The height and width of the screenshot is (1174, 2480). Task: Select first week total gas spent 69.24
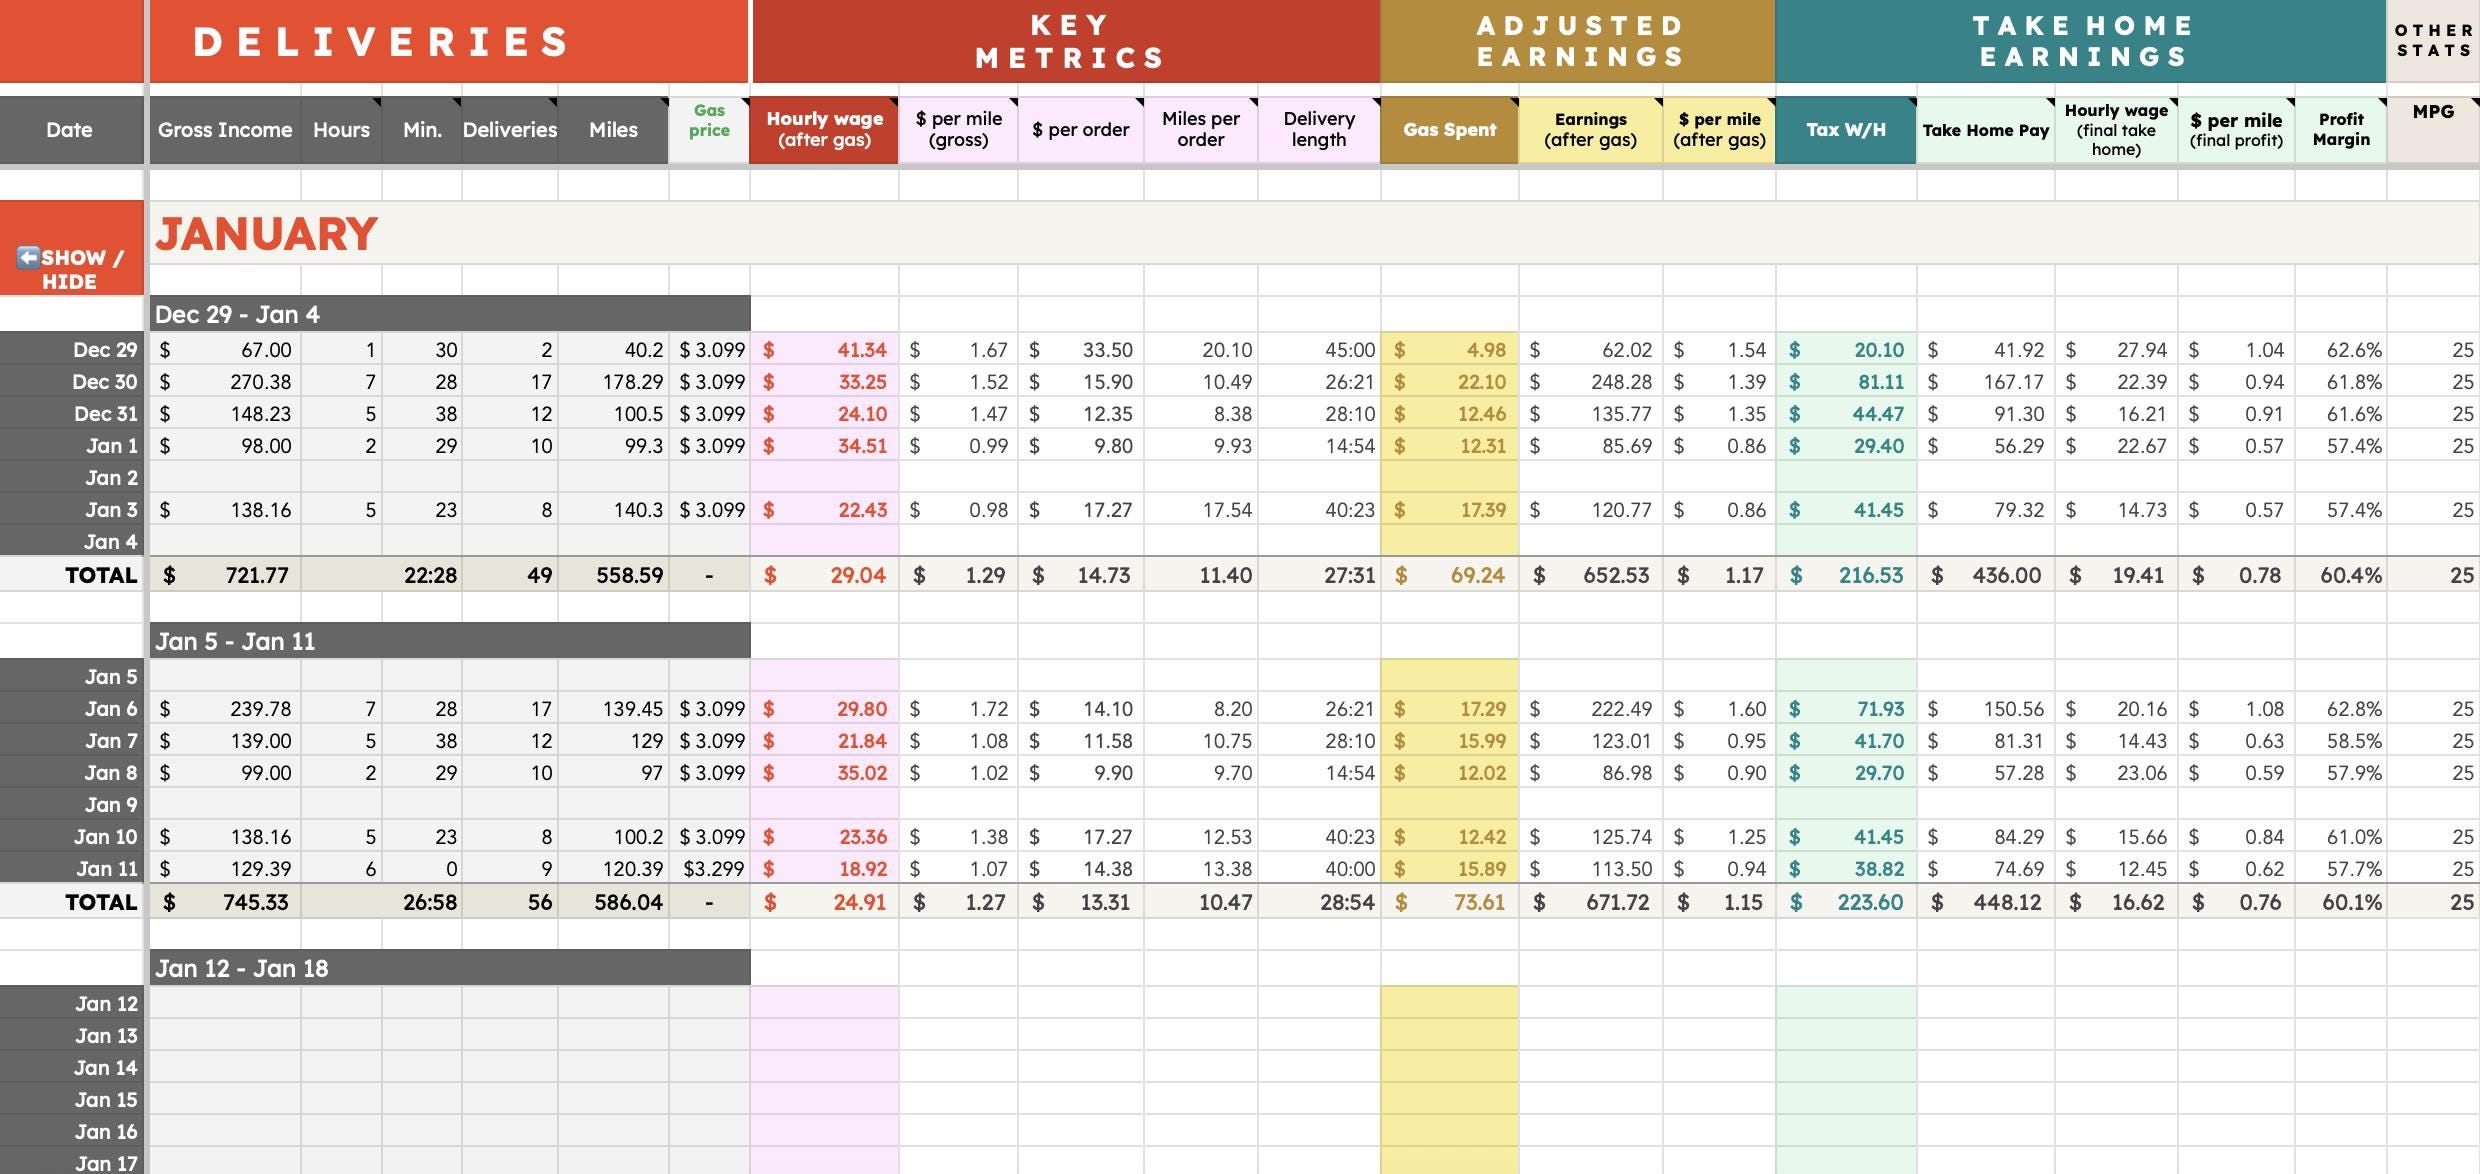point(1449,575)
